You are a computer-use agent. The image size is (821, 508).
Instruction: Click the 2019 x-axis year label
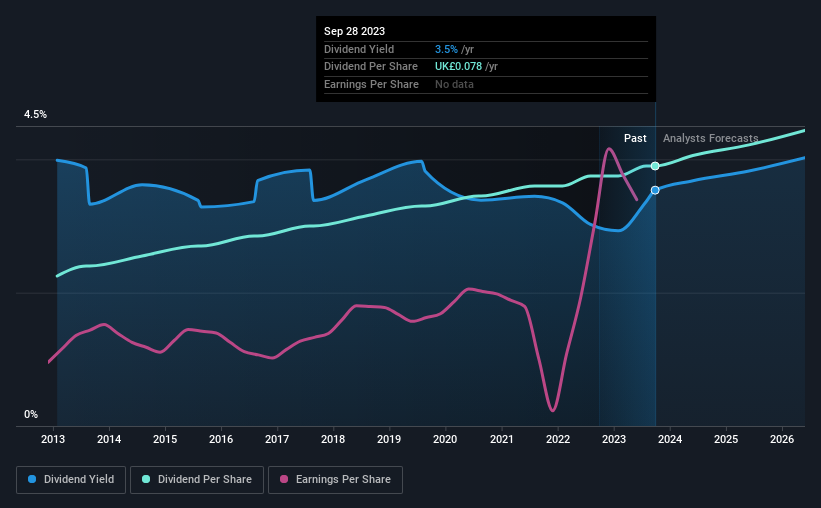[389, 439]
